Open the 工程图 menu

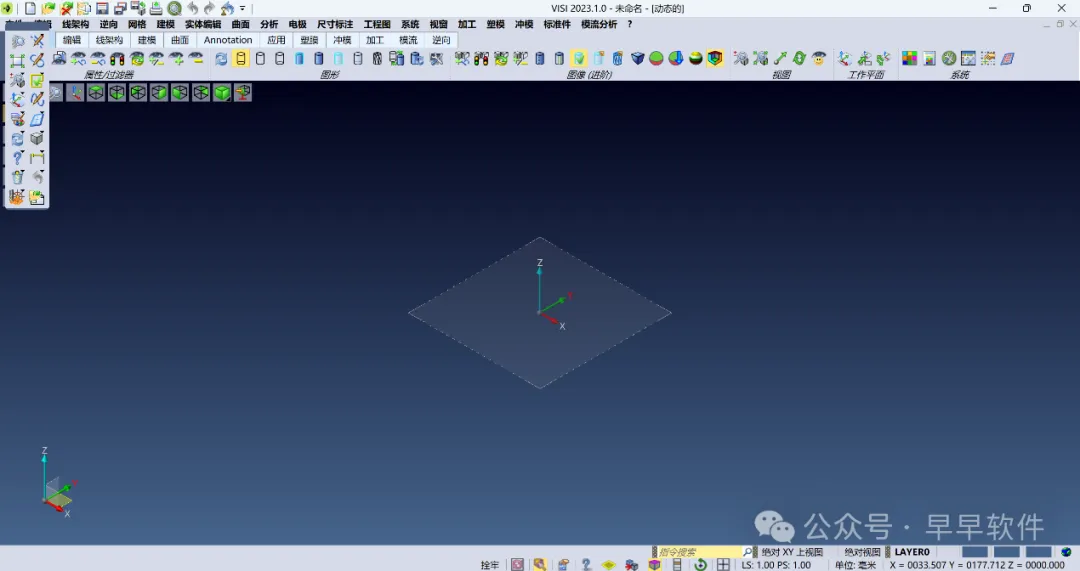point(377,24)
